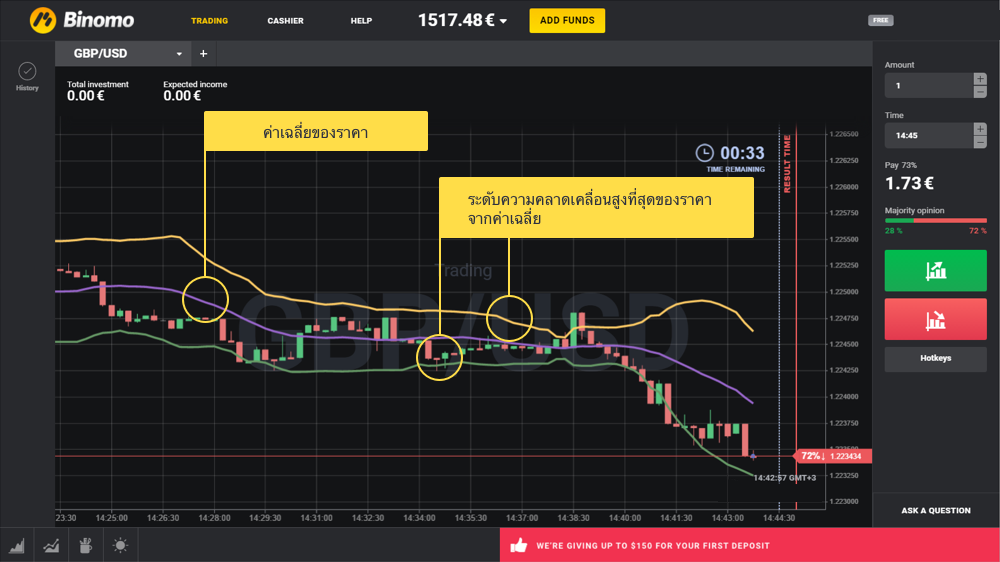Click the Binomo logo
Screen dimensions: 1000x562
(x=71, y=20)
